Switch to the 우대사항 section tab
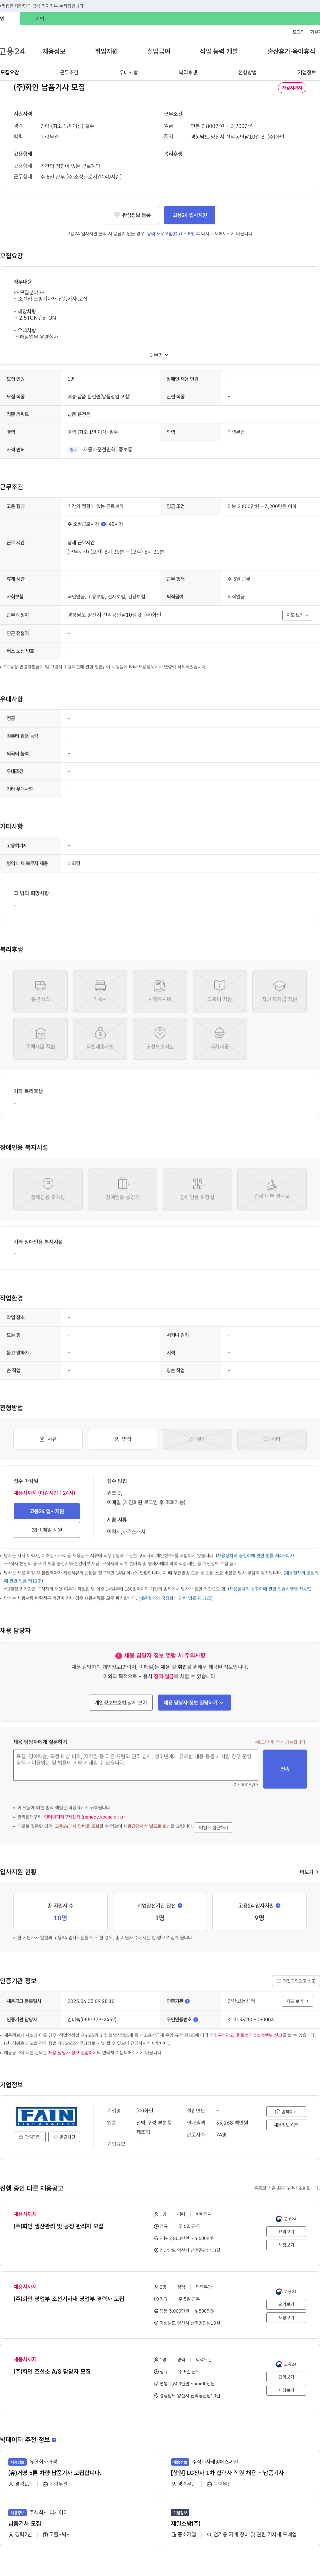 pyautogui.click(x=128, y=72)
